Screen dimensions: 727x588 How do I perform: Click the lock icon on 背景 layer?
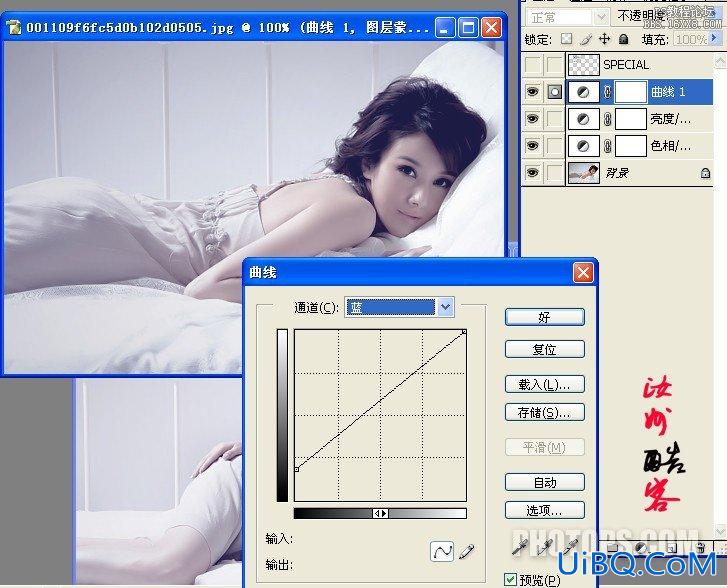(x=705, y=173)
